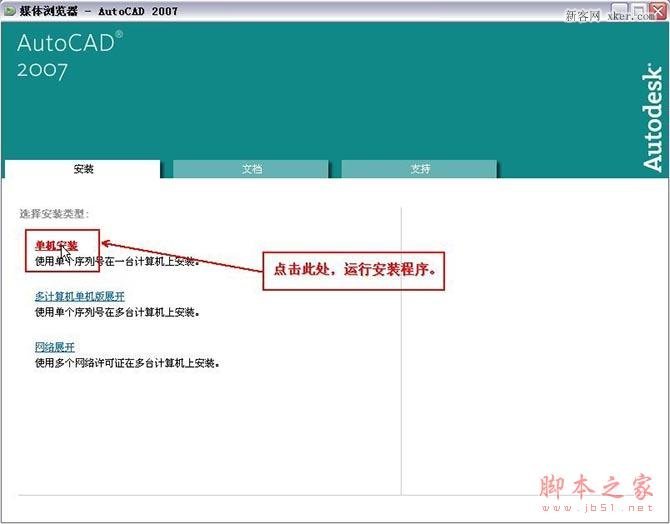
Task: Click the AutoCAD 2007 logo text
Action: point(70,56)
